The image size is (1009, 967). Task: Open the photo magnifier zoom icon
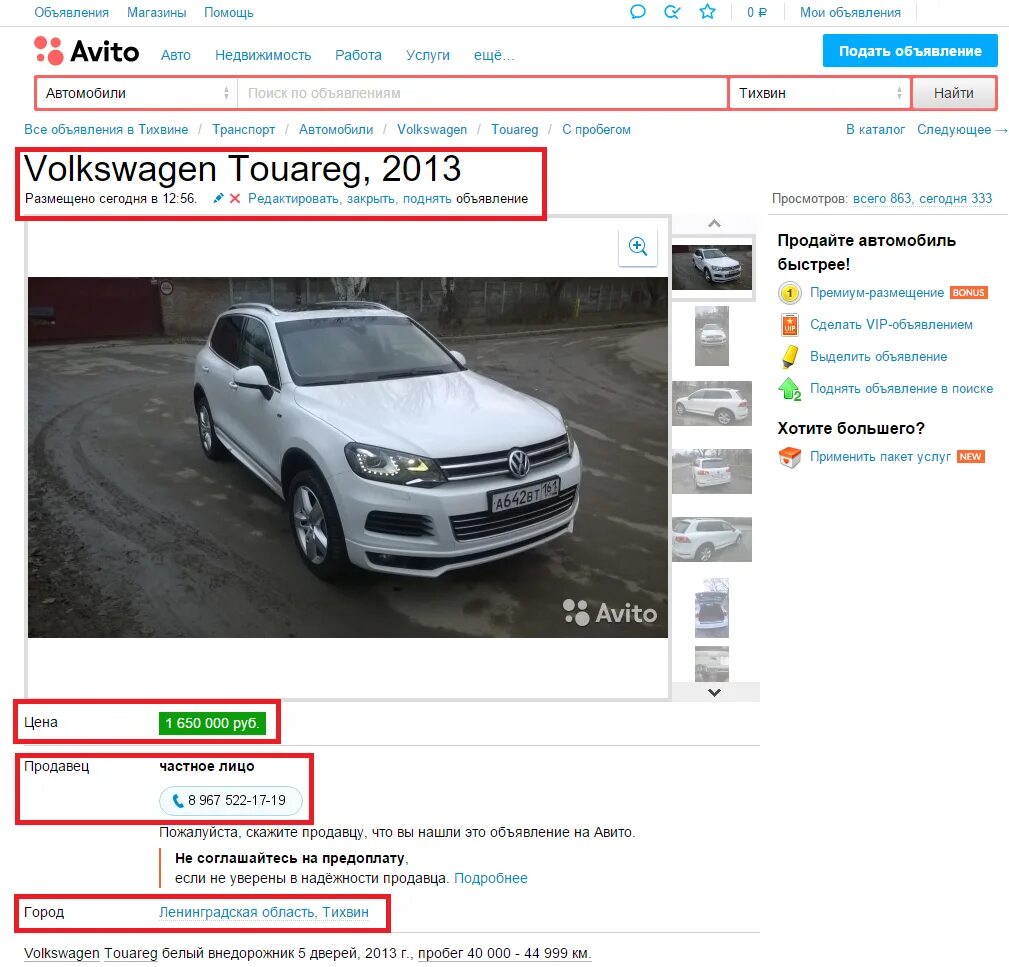point(638,247)
